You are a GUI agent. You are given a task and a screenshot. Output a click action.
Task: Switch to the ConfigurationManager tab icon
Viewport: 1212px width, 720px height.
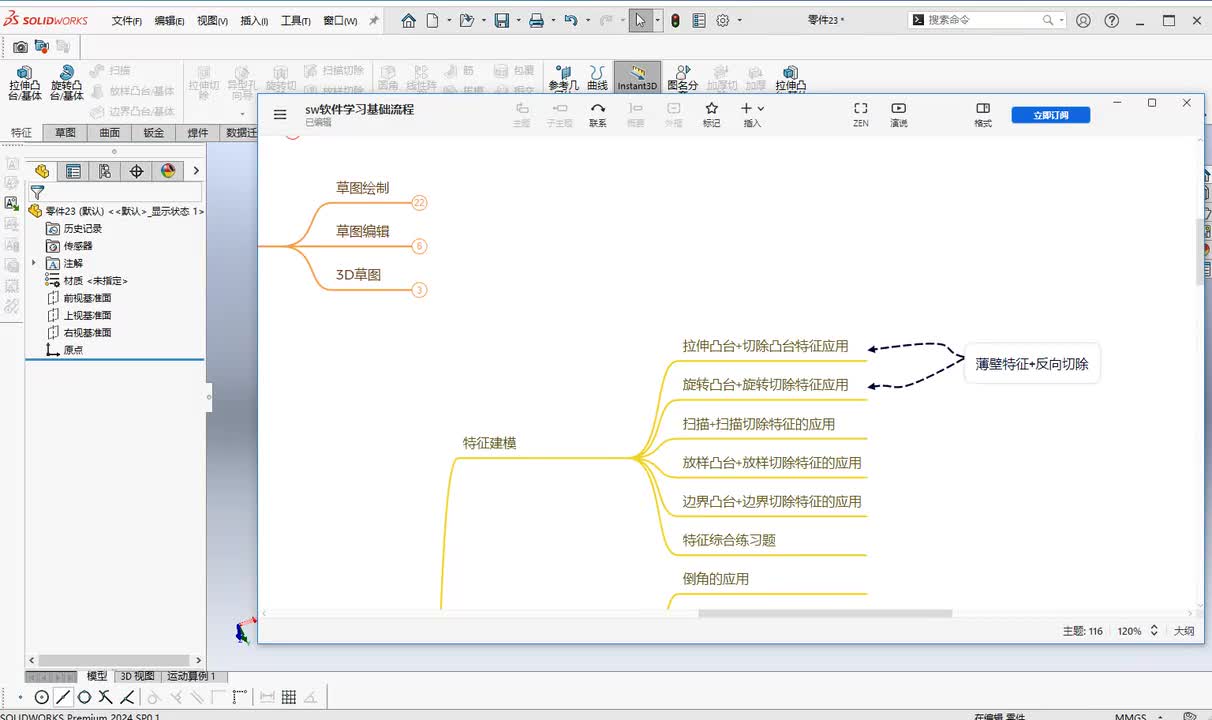coord(105,171)
